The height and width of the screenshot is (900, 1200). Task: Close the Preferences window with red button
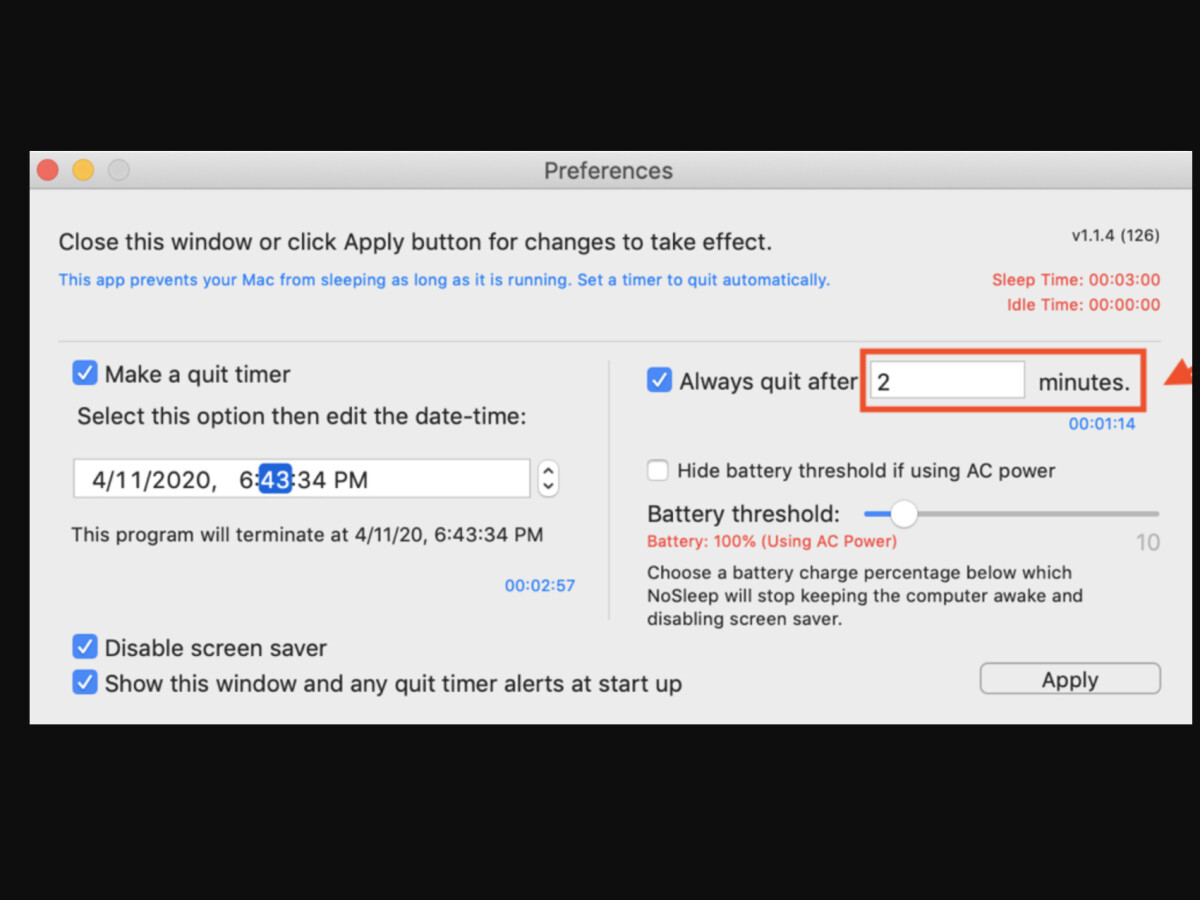(48, 170)
